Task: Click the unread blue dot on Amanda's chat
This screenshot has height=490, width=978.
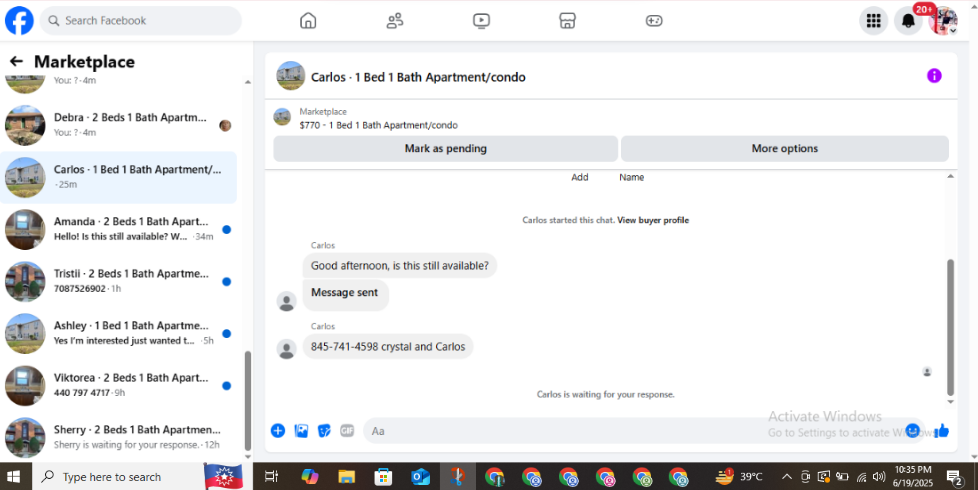Action: point(226,229)
